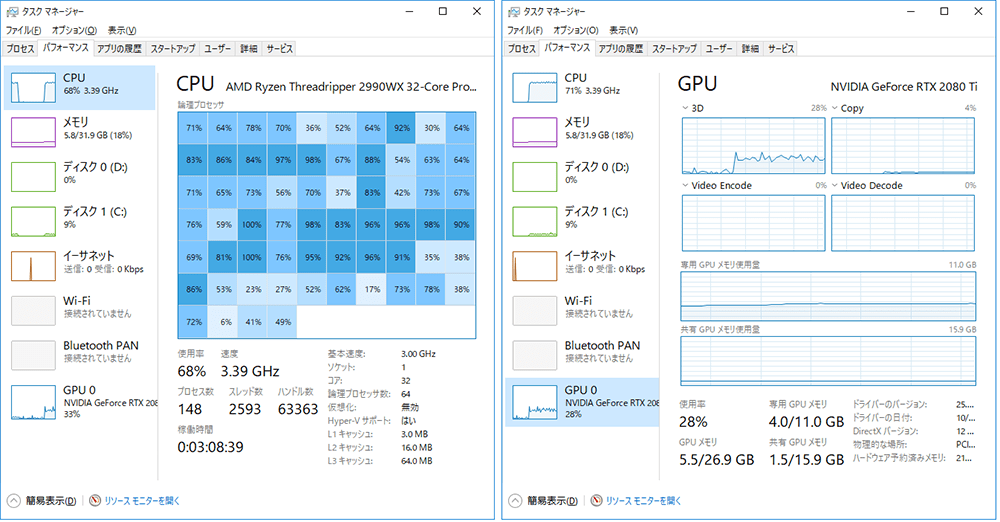Screen dimensions: 1000x522
Task: Open the Copy engine dropdown chevron
Action: pos(834,108)
